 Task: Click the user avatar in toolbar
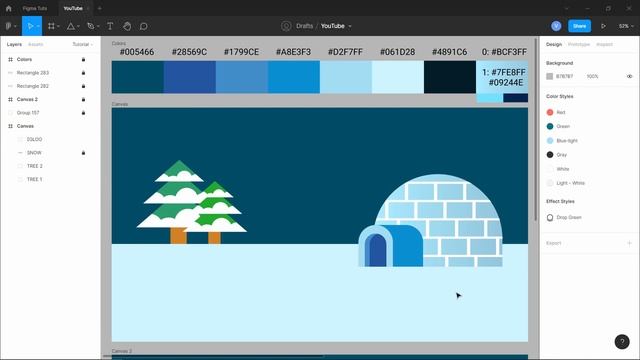point(556,26)
